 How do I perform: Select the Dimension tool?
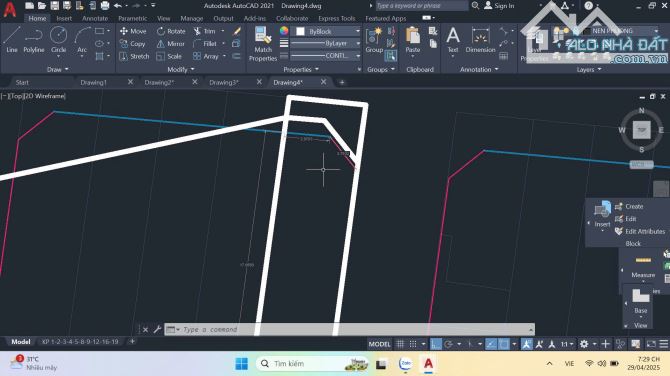coord(480,40)
